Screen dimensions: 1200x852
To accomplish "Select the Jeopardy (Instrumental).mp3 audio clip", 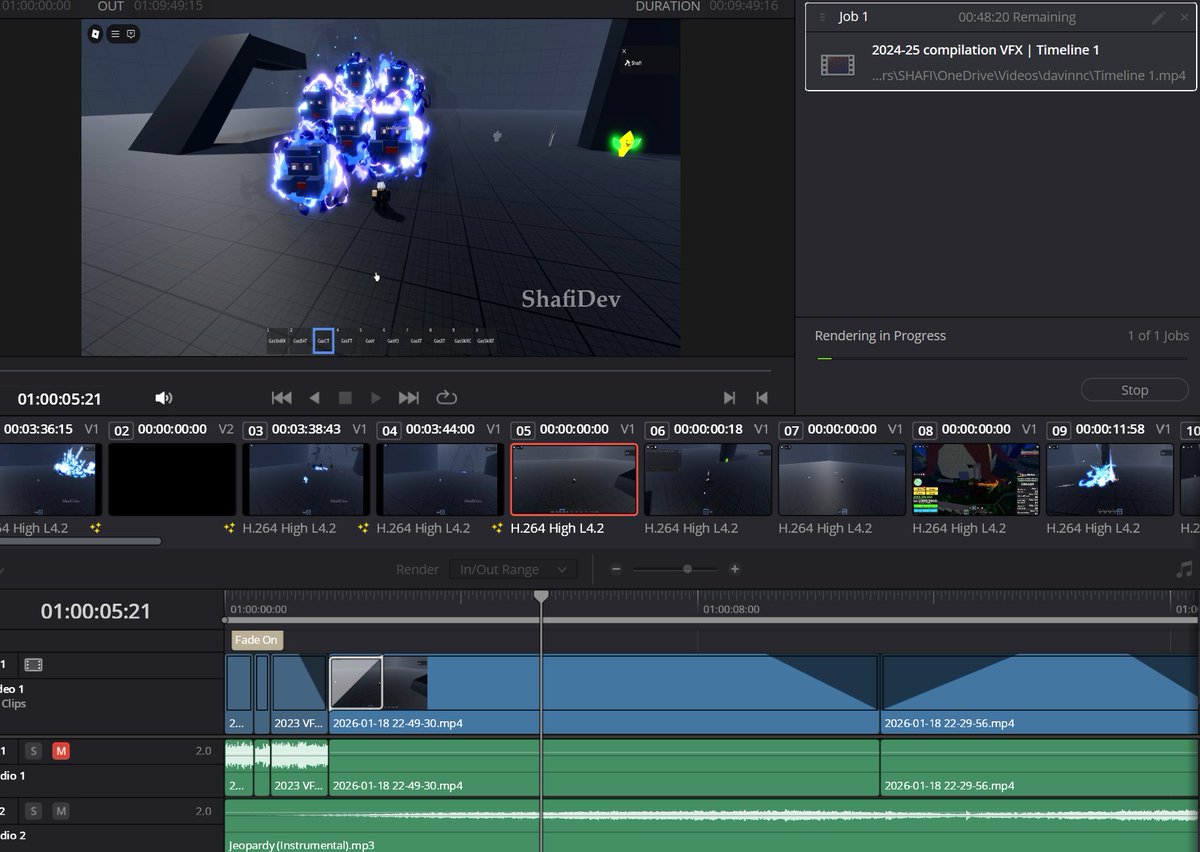I will click(712, 825).
